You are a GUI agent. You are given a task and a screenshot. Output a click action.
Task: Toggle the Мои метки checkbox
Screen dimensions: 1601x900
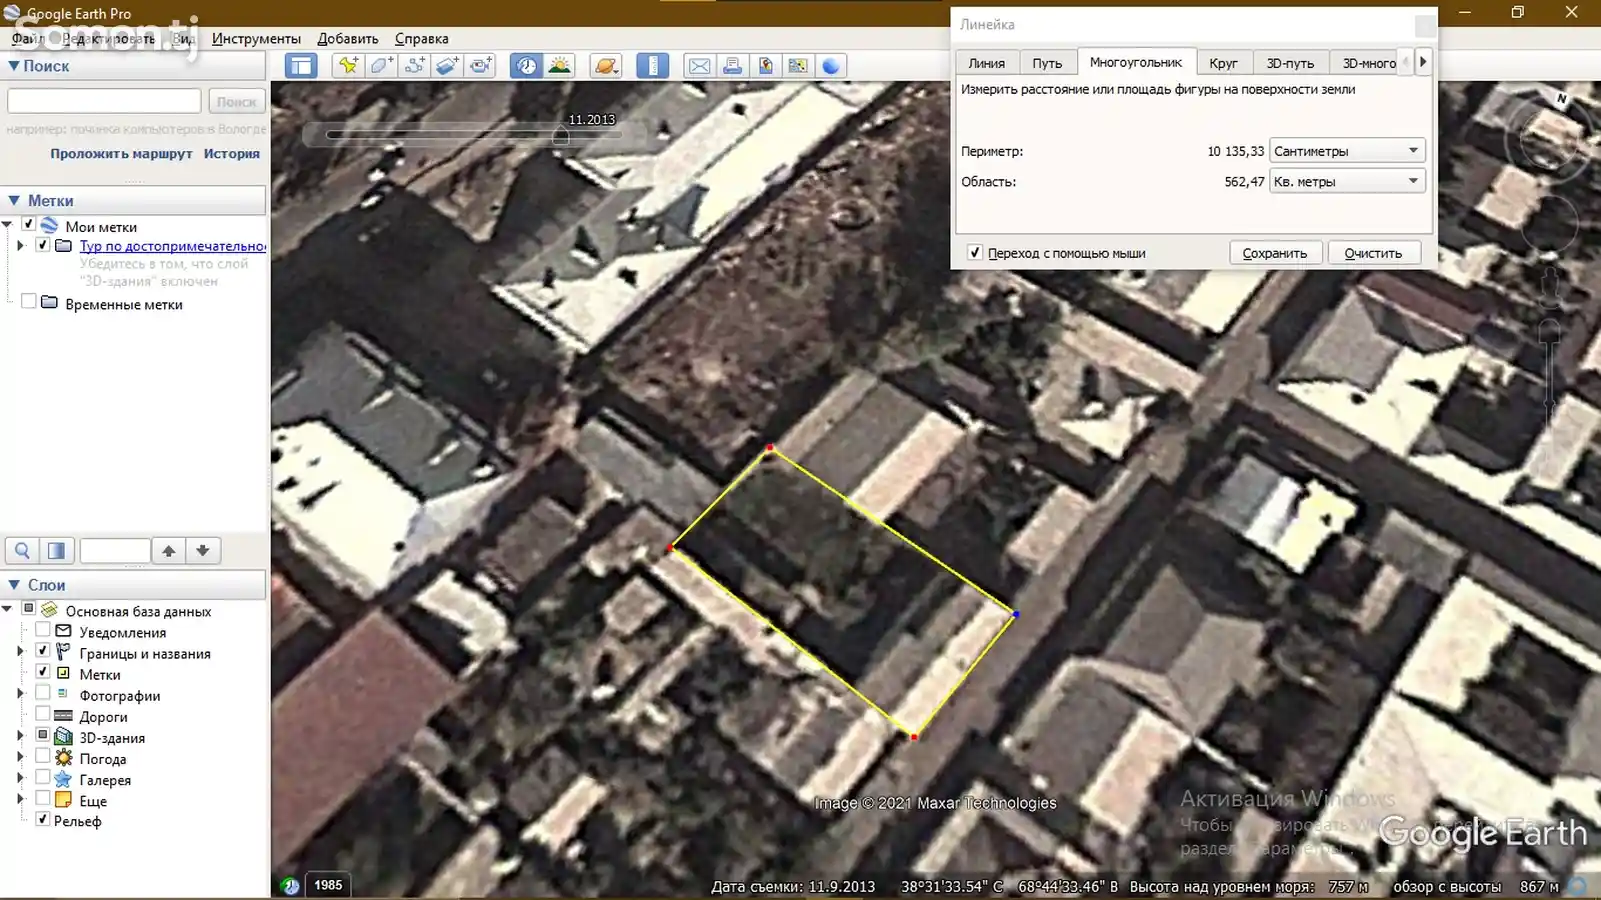point(28,225)
